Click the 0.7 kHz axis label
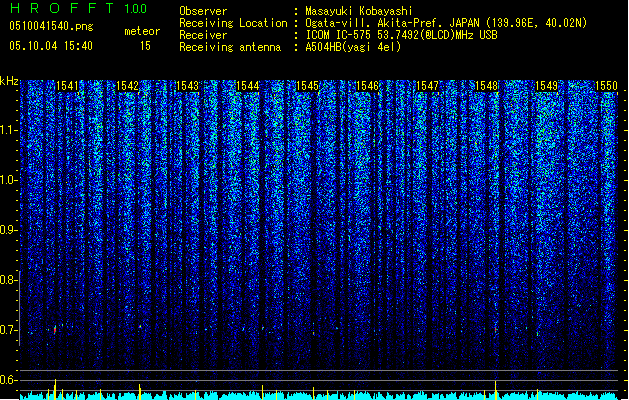 click(7, 330)
